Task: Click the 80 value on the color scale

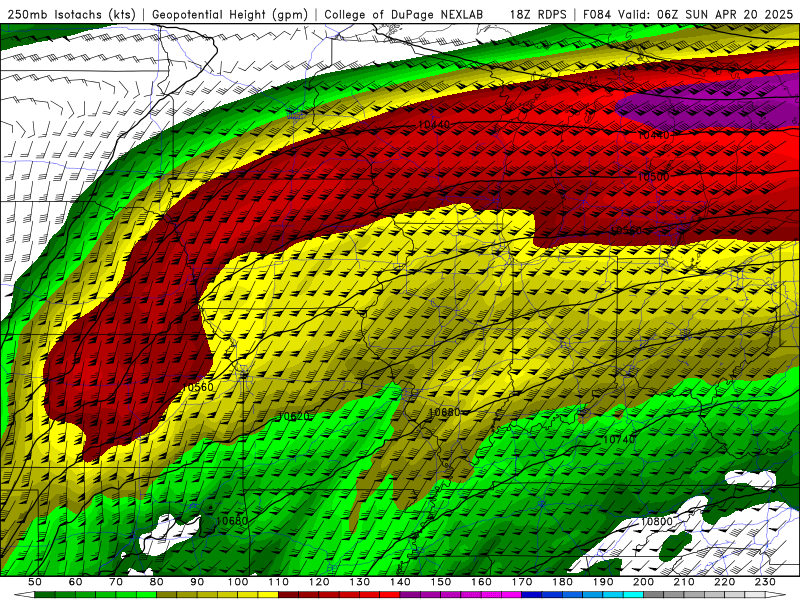Action: [x=157, y=582]
